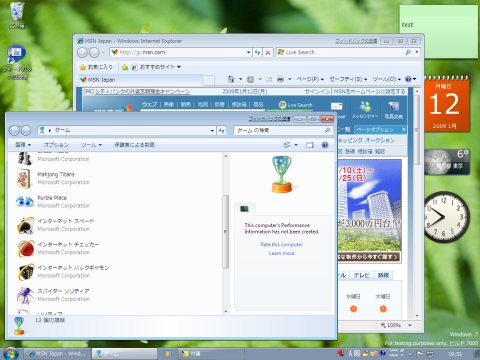Click inside the Games search field
The width and height of the screenshot is (480, 360).
tap(279, 130)
